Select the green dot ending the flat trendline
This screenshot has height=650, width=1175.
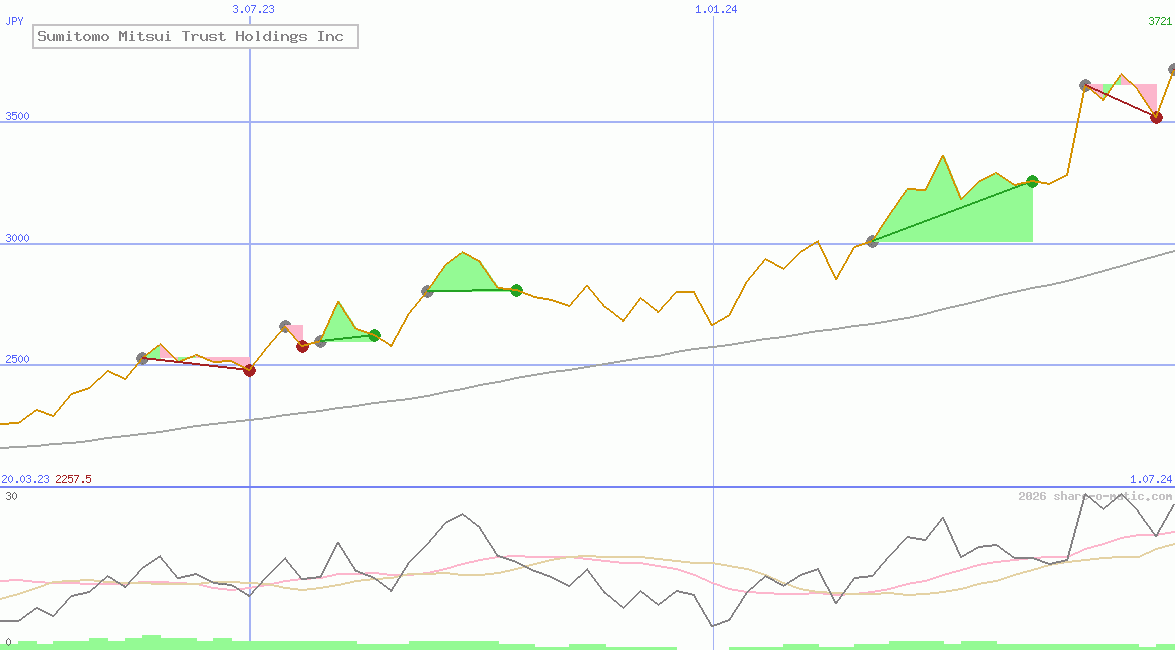[x=515, y=290]
